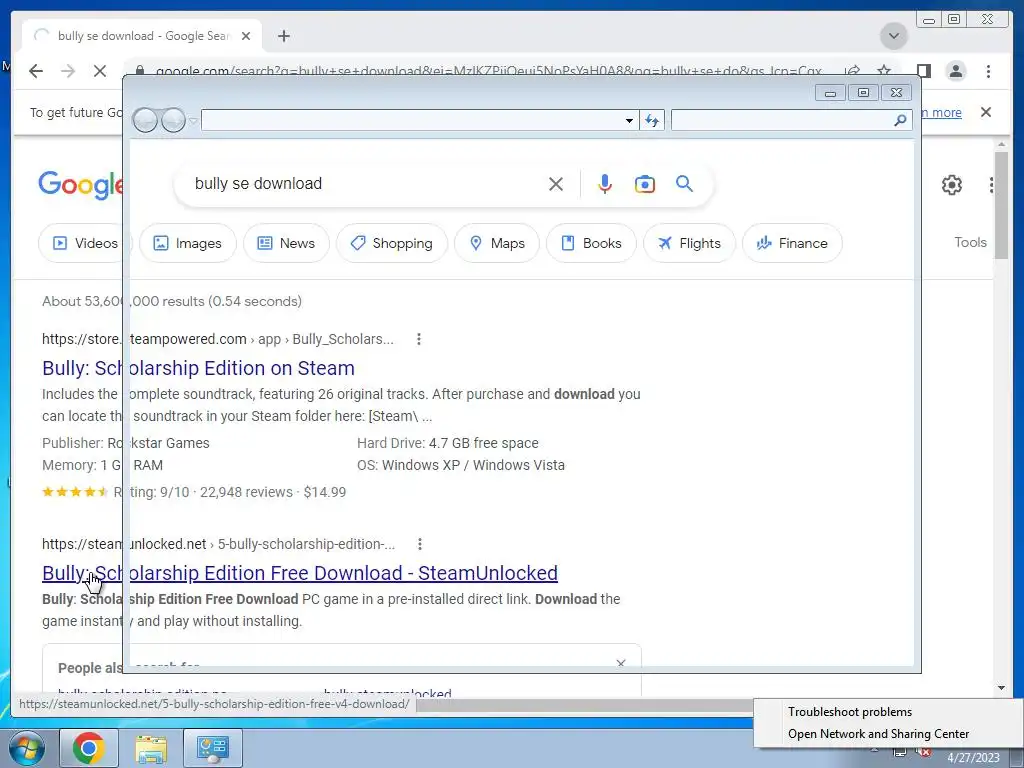The image size is (1024, 768).
Task: Filter results by Shopping
Action: pyautogui.click(x=392, y=243)
